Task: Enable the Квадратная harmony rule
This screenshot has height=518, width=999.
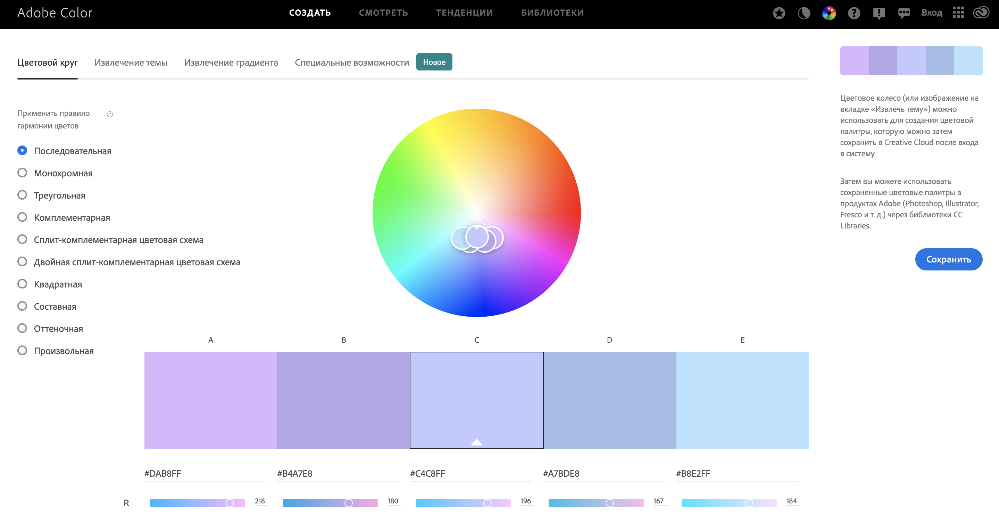Action: coord(23,284)
